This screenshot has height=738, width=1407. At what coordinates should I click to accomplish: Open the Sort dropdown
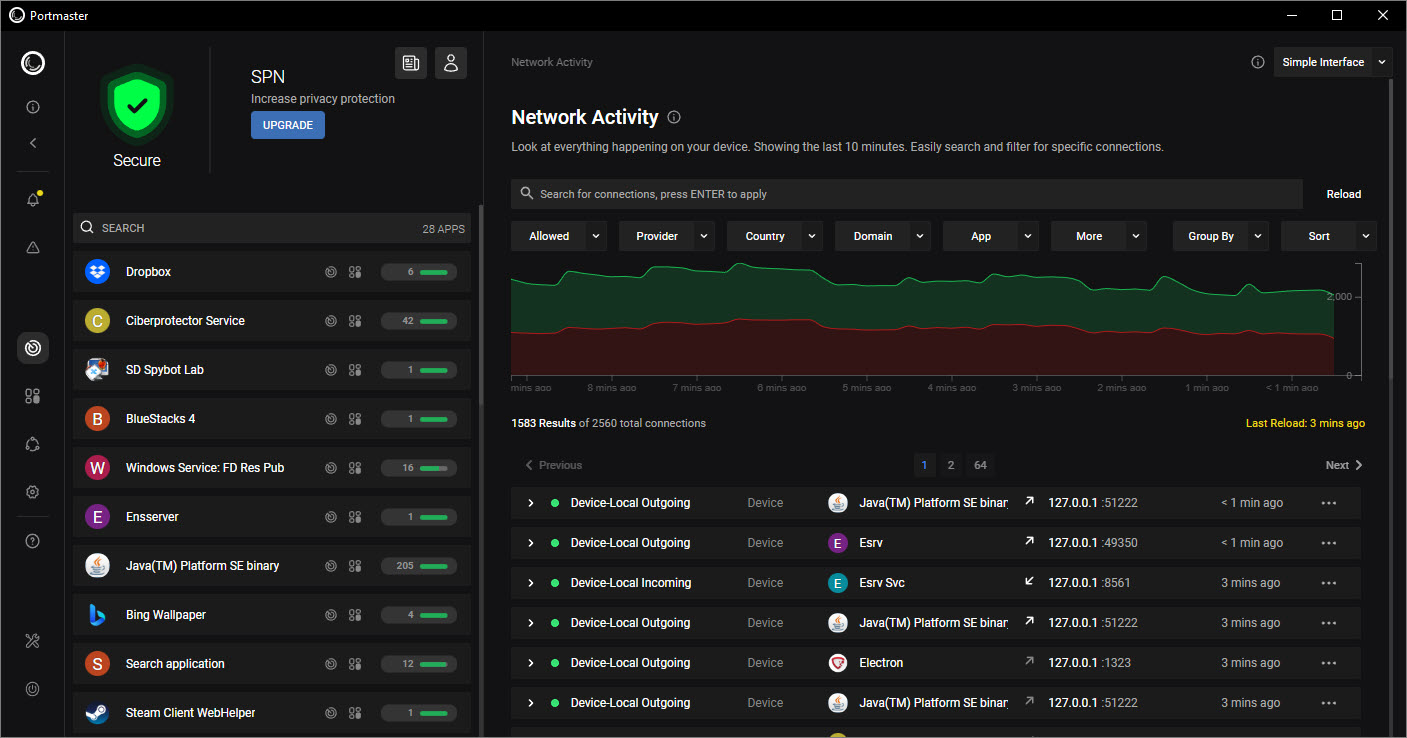[x=1328, y=236]
